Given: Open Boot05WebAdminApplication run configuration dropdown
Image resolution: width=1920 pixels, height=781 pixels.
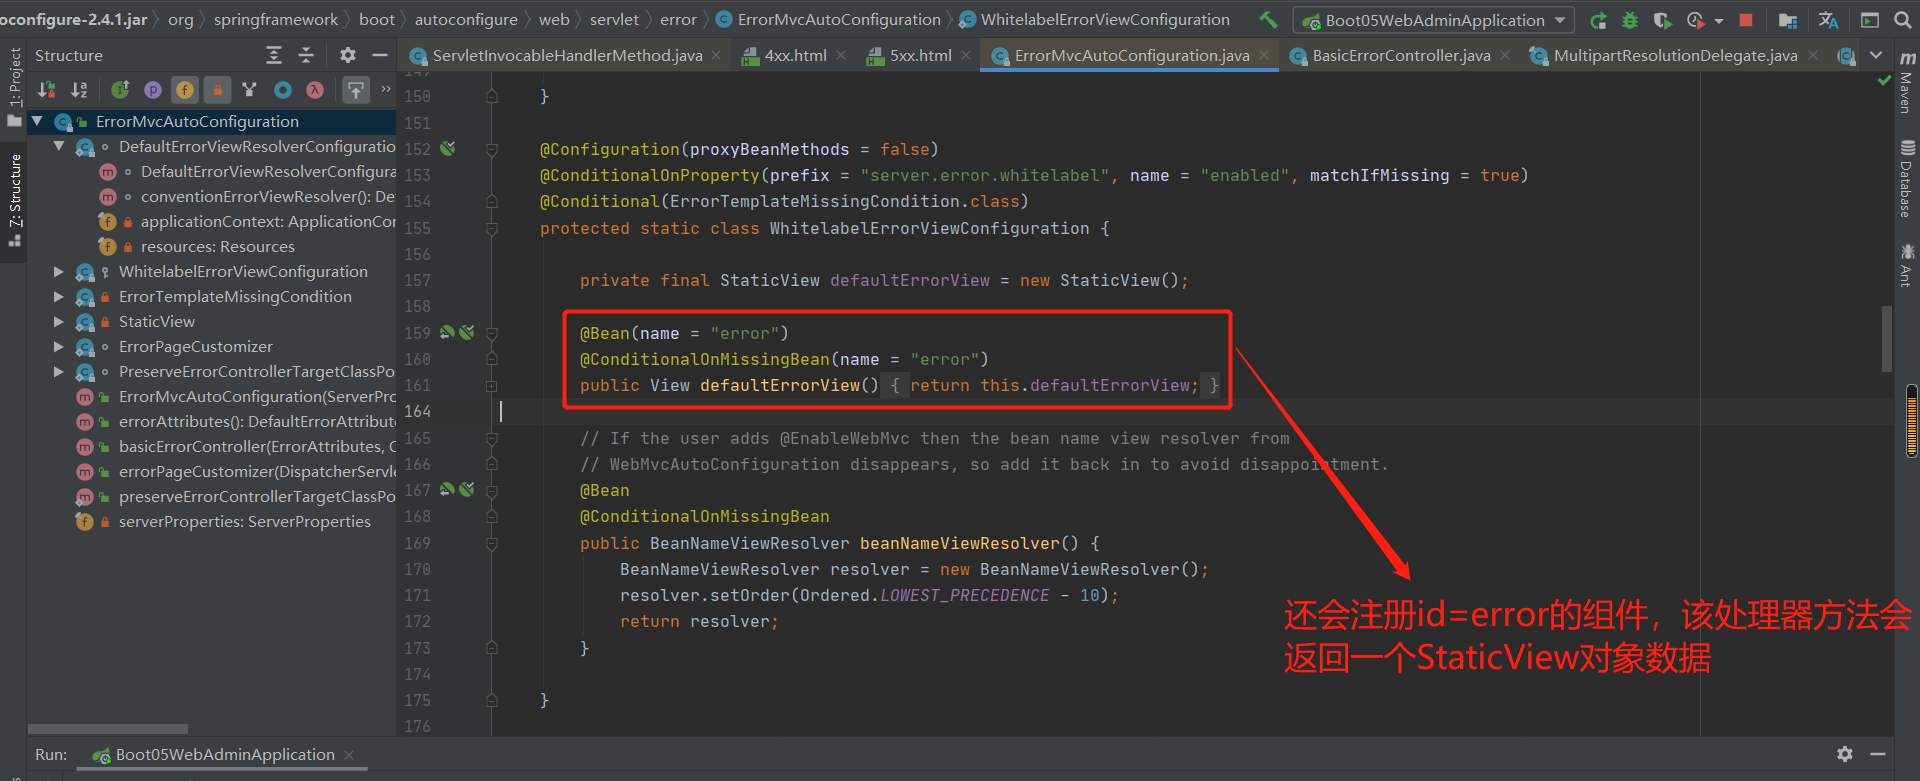Looking at the screenshot, I should pyautogui.click(x=1434, y=20).
